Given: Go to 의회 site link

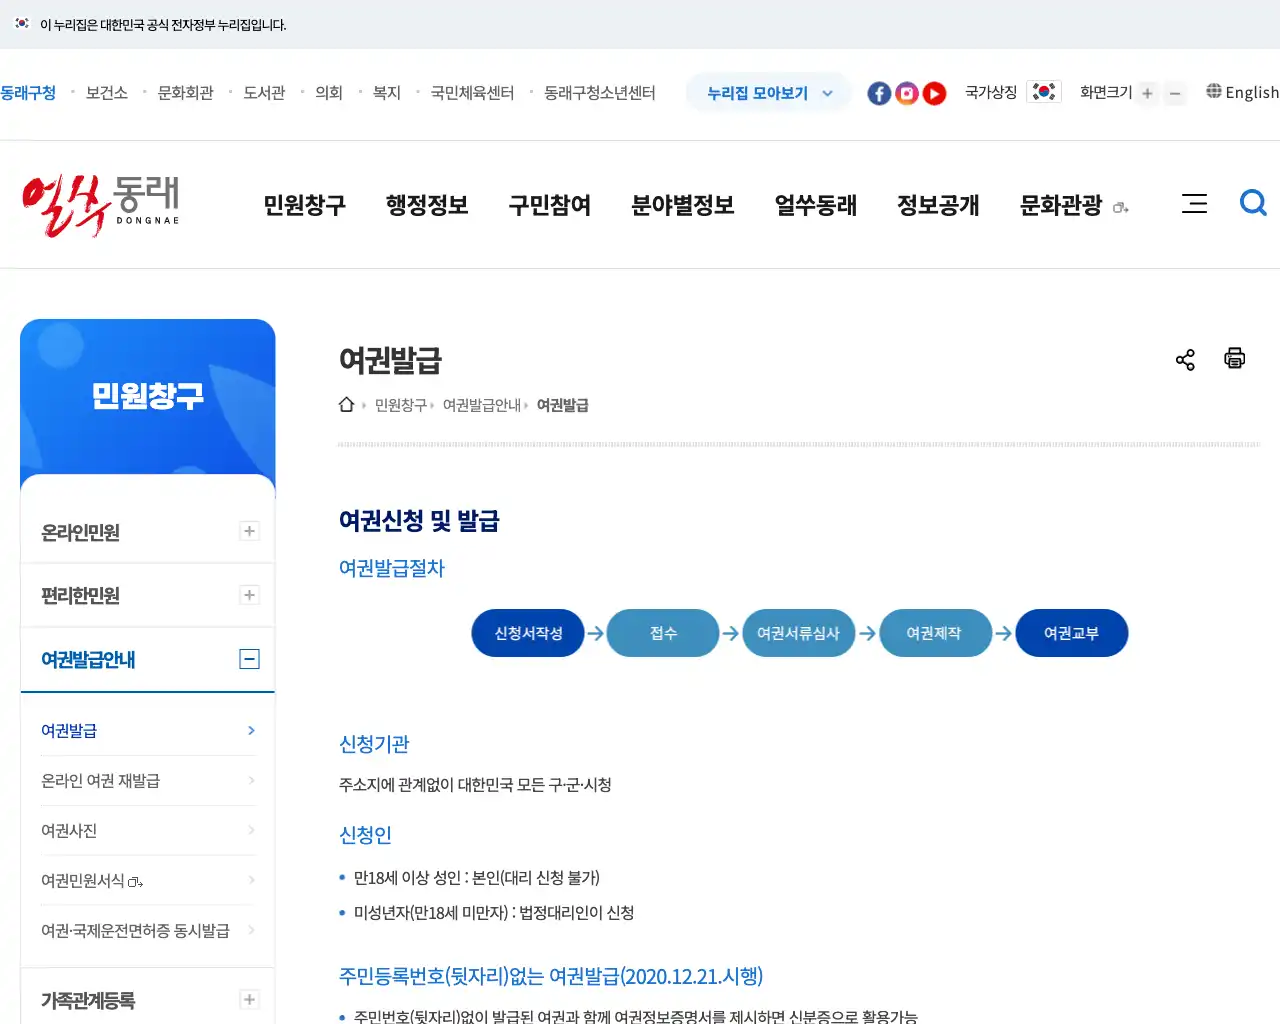Looking at the screenshot, I should (x=329, y=93).
